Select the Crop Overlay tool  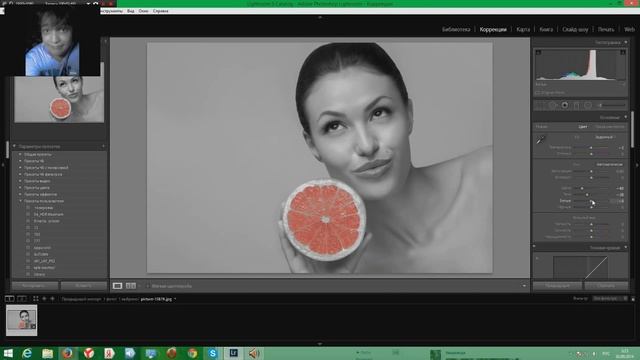pos(540,105)
